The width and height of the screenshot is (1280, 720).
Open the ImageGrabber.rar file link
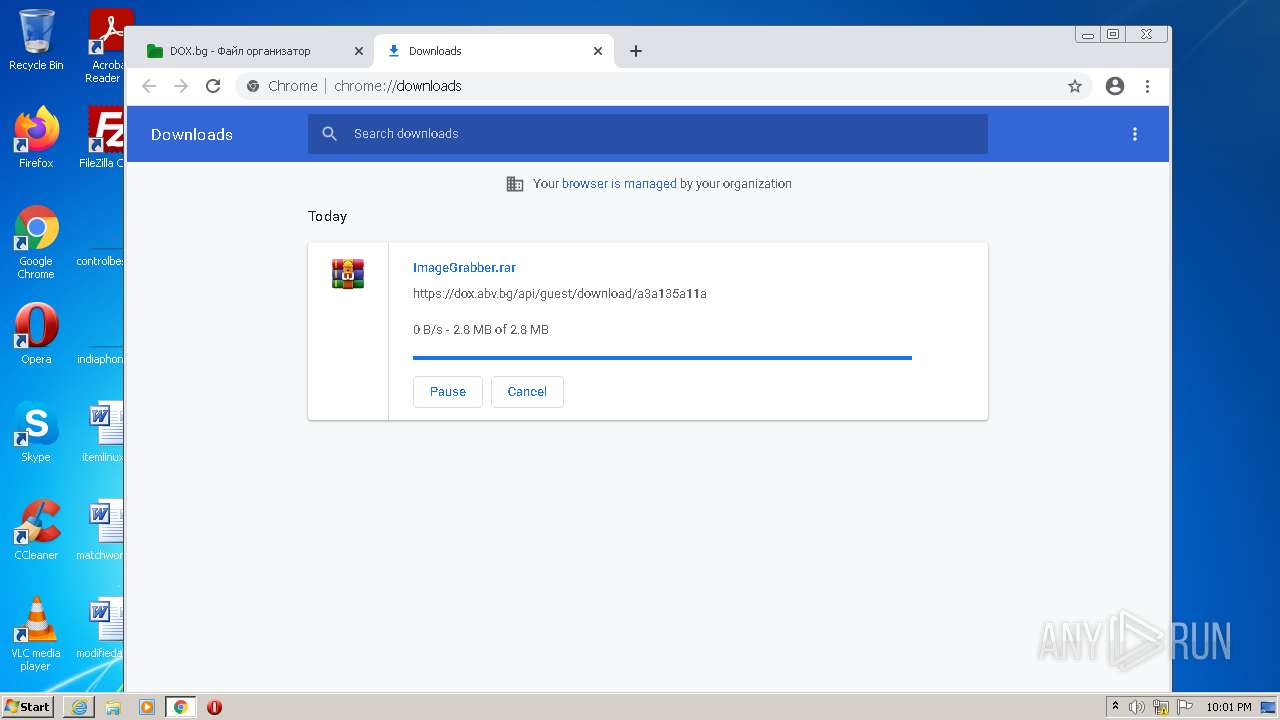click(x=464, y=267)
